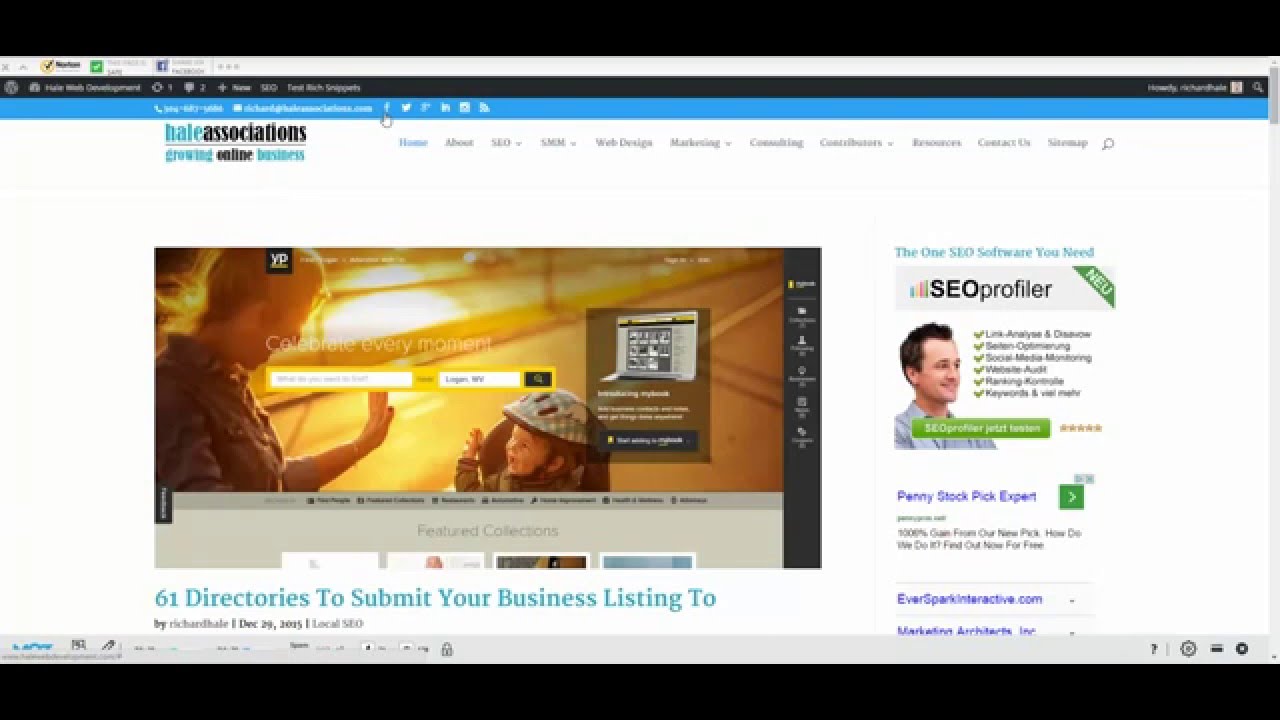Click Test Rich Snippets in admin bar
This screenshot has width=1280, height=720.
(x=323, y=88)
